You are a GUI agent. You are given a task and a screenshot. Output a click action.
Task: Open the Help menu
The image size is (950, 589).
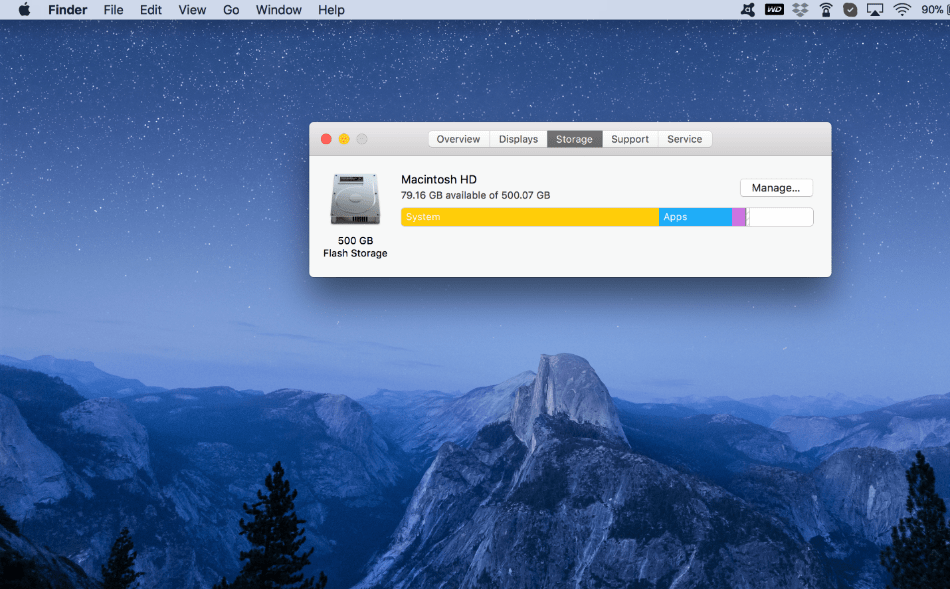[331, 10]
